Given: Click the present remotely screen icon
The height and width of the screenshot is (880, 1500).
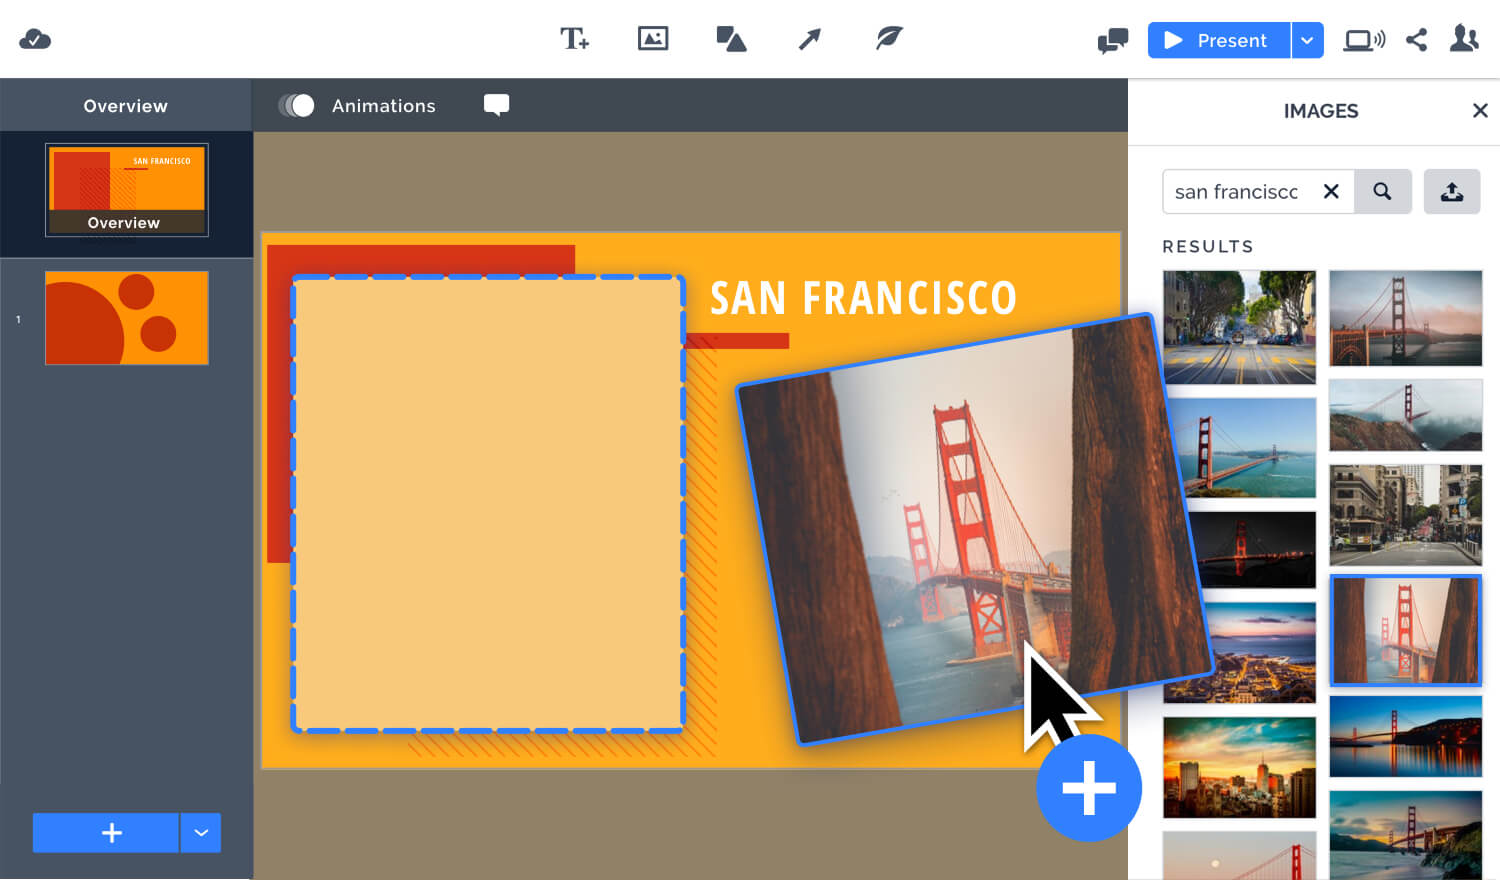Looking at the screenshot, I should click(1364, 40).
